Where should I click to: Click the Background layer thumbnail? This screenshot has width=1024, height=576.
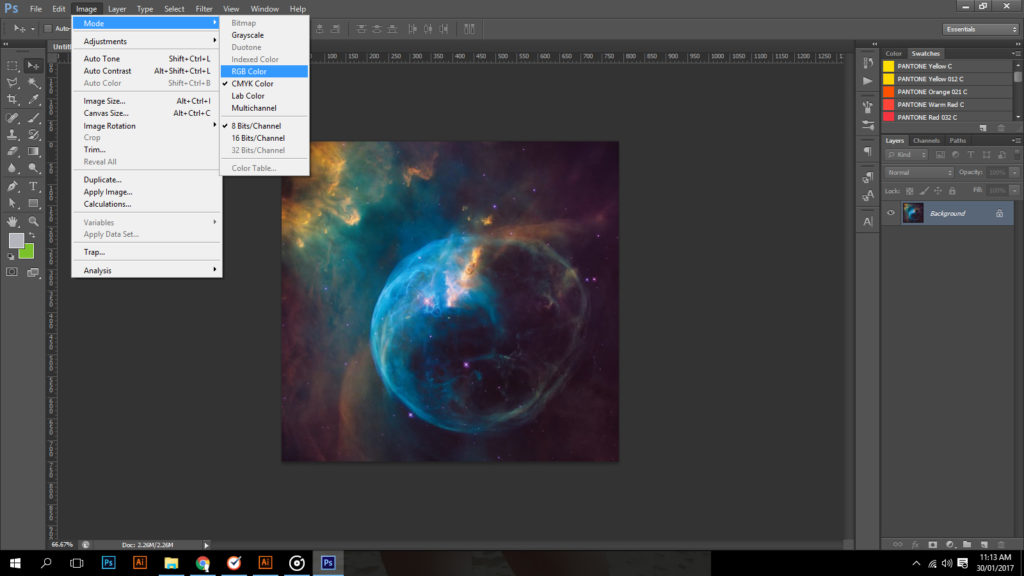pos(913,213)
